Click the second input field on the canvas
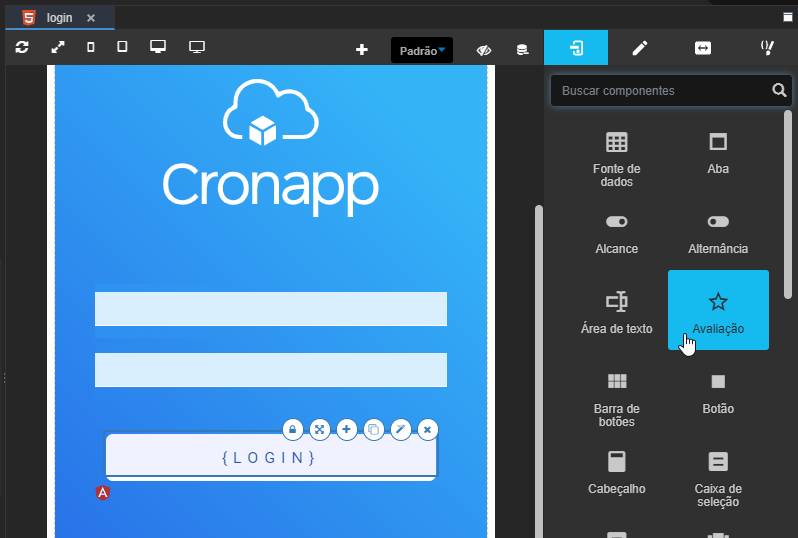Screen dimensions: 798x538 pyautogui.click(x=271, y=370)
